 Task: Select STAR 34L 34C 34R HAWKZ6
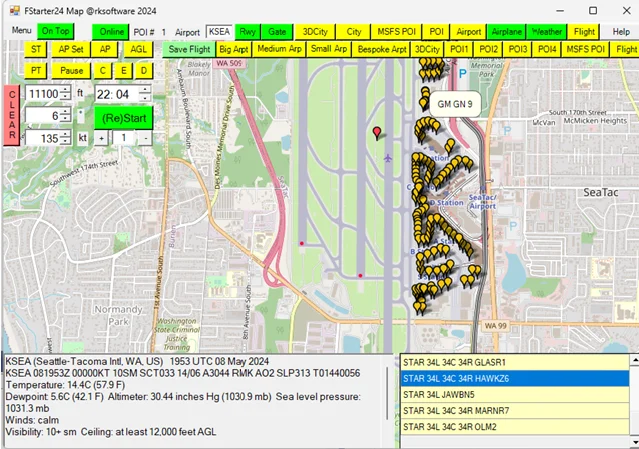tap(515, 379)
